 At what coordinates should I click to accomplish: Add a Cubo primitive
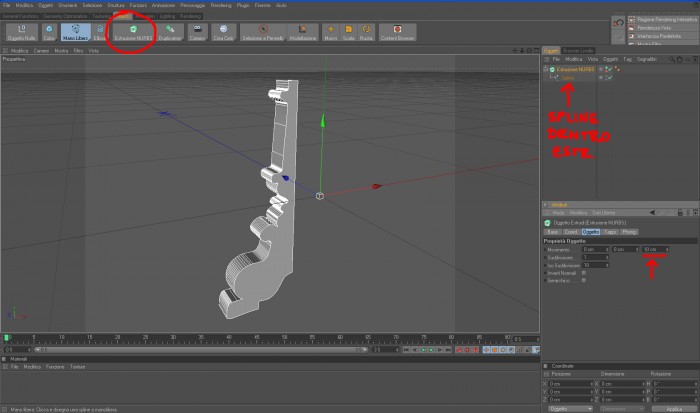(x=49, y=32)
